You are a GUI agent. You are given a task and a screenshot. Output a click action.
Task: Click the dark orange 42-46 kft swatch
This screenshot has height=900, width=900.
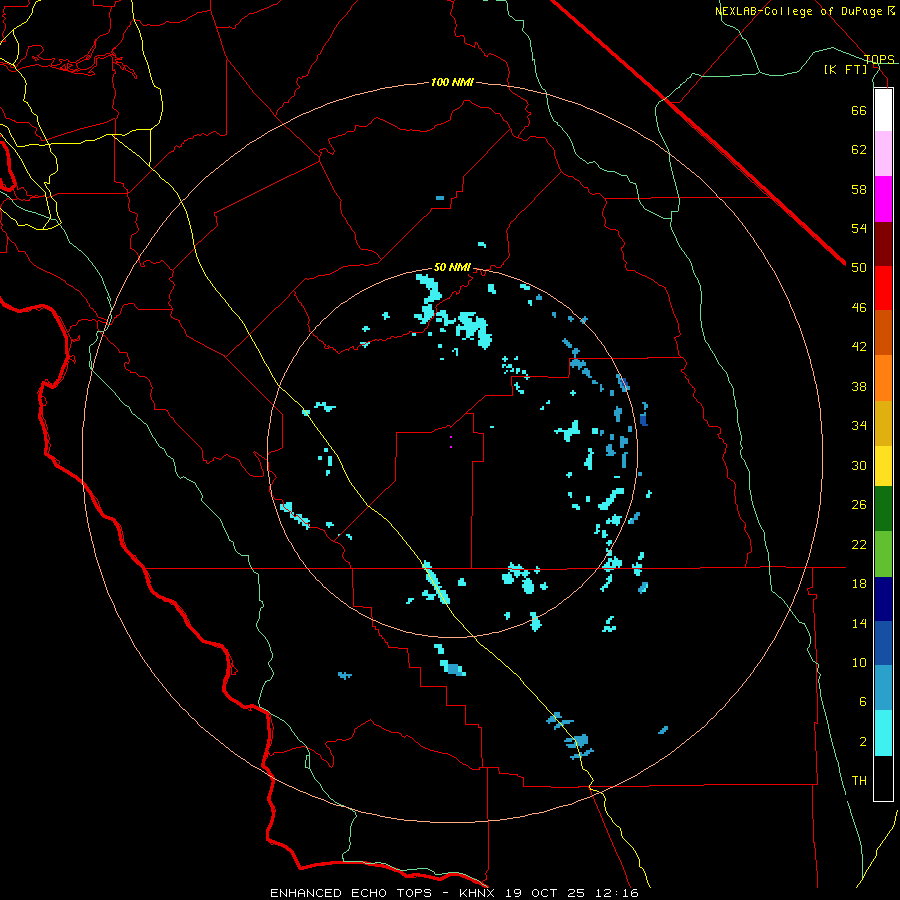(883, 332)
